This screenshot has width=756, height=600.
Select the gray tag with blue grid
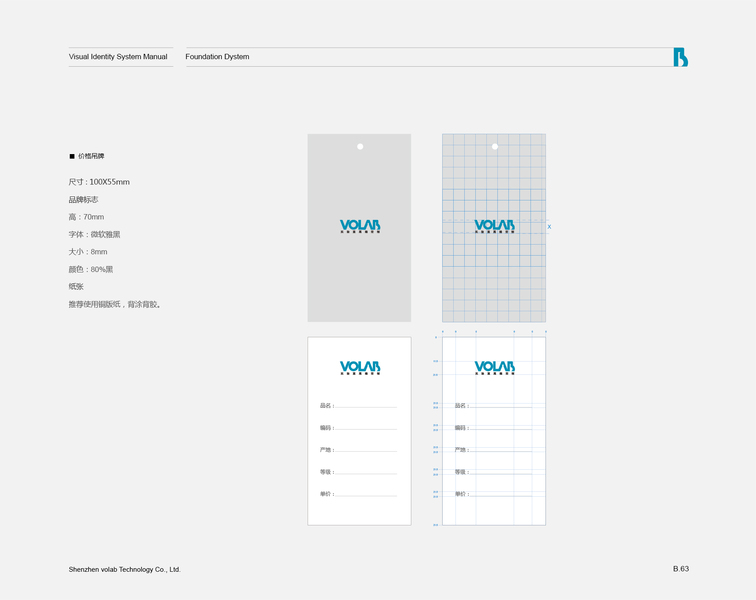coord(494,228)
